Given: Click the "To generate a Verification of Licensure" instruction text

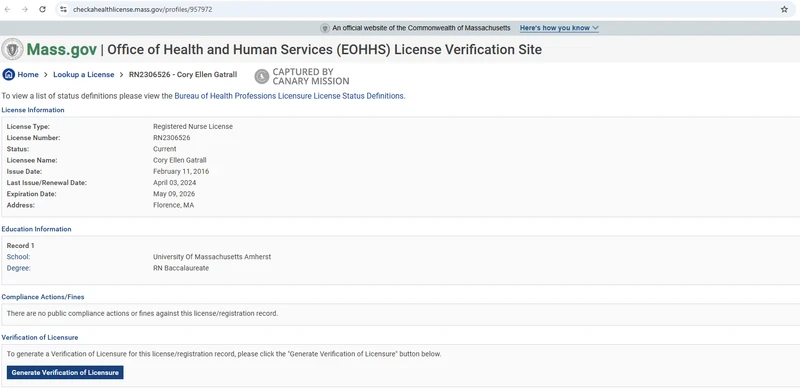Looking at the screenshot, I should click(x=224, y=354).
